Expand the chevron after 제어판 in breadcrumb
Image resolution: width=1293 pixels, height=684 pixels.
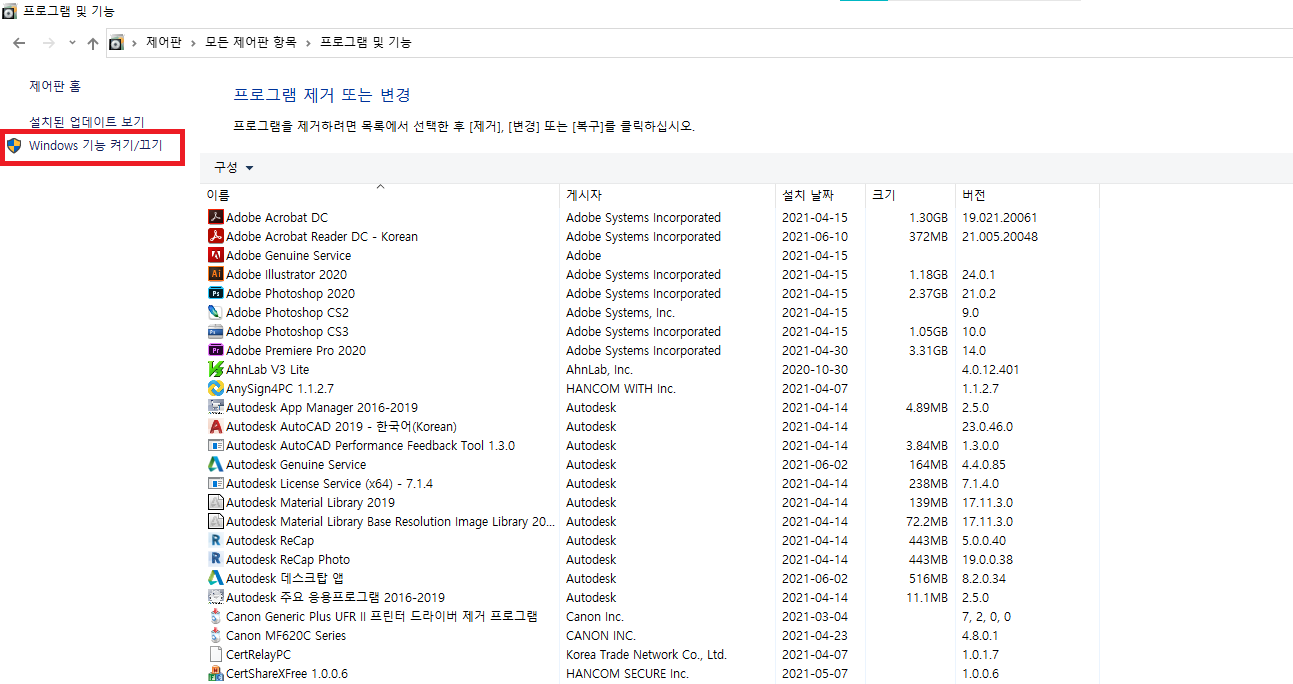coord(193,43)
